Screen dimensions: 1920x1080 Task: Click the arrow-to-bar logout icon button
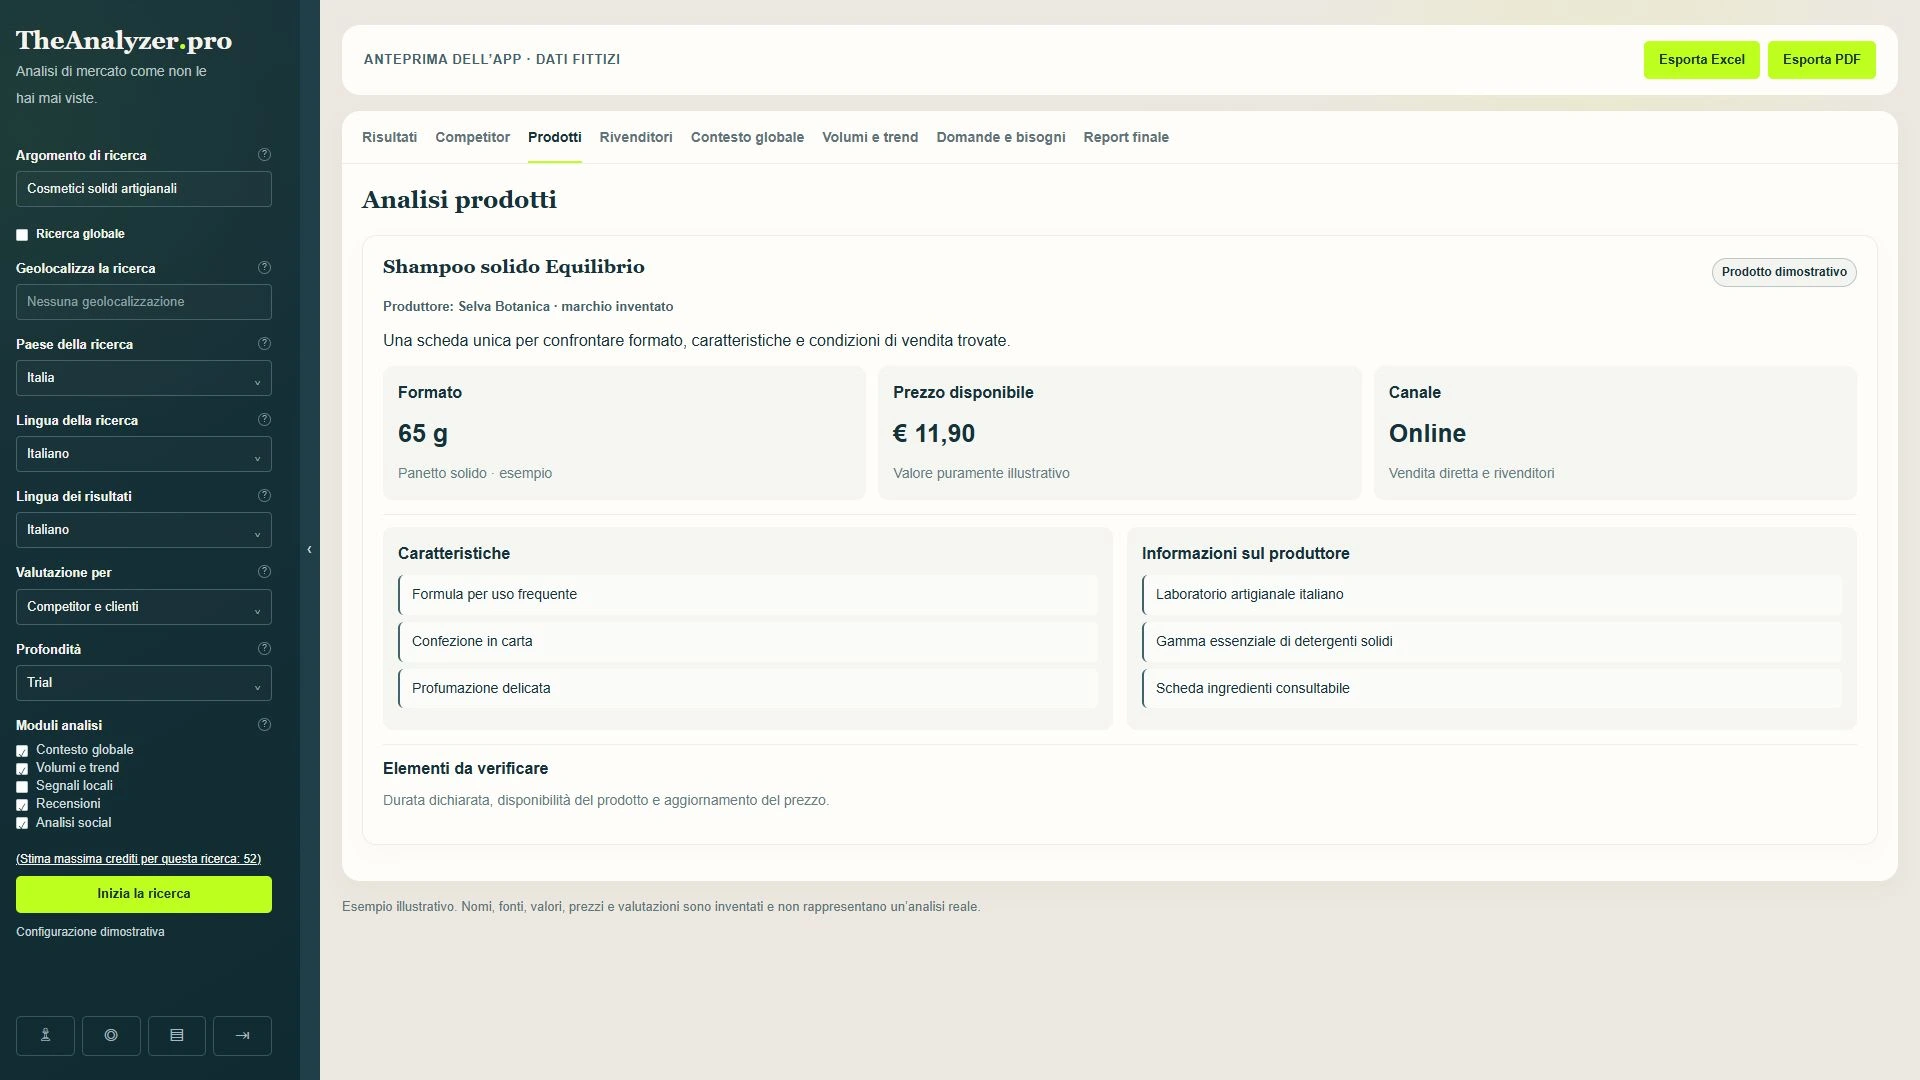pyautogui.click(x=242, y=1036)
